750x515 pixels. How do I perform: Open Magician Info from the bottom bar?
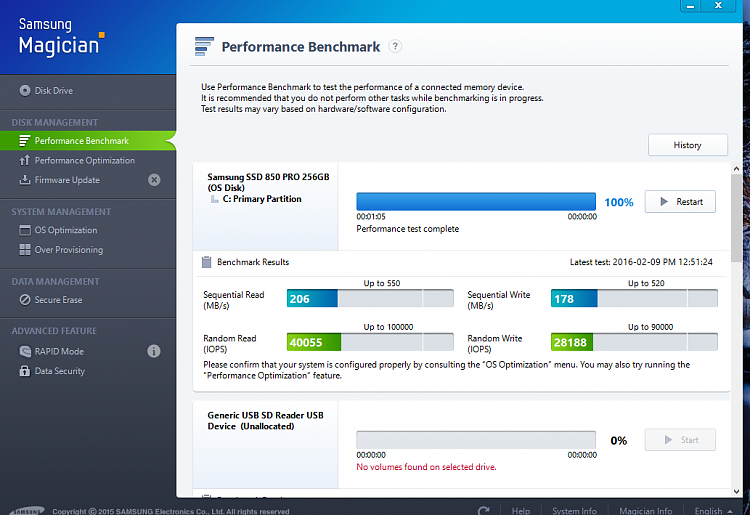[646, 511]
